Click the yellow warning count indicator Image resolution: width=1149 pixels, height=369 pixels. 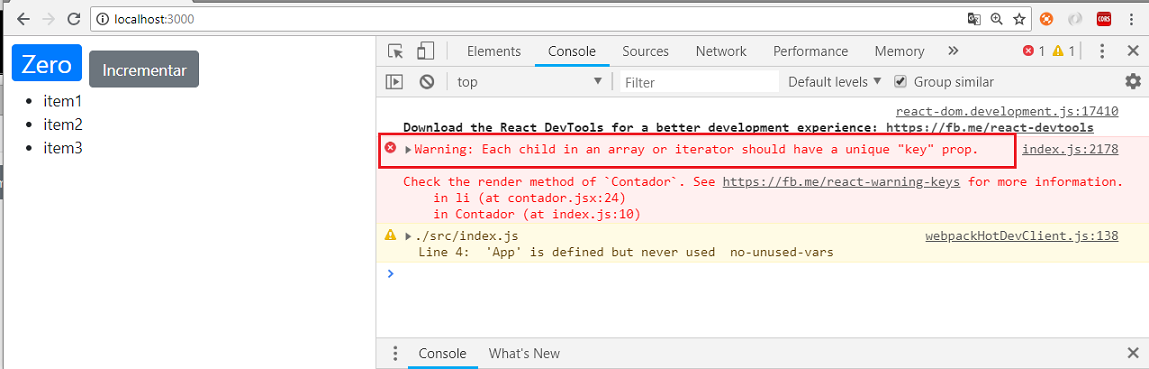1063,51
